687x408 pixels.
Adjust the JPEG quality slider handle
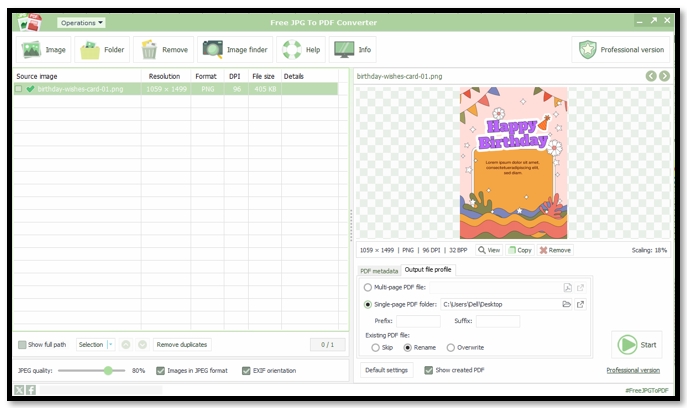(108, 370)
